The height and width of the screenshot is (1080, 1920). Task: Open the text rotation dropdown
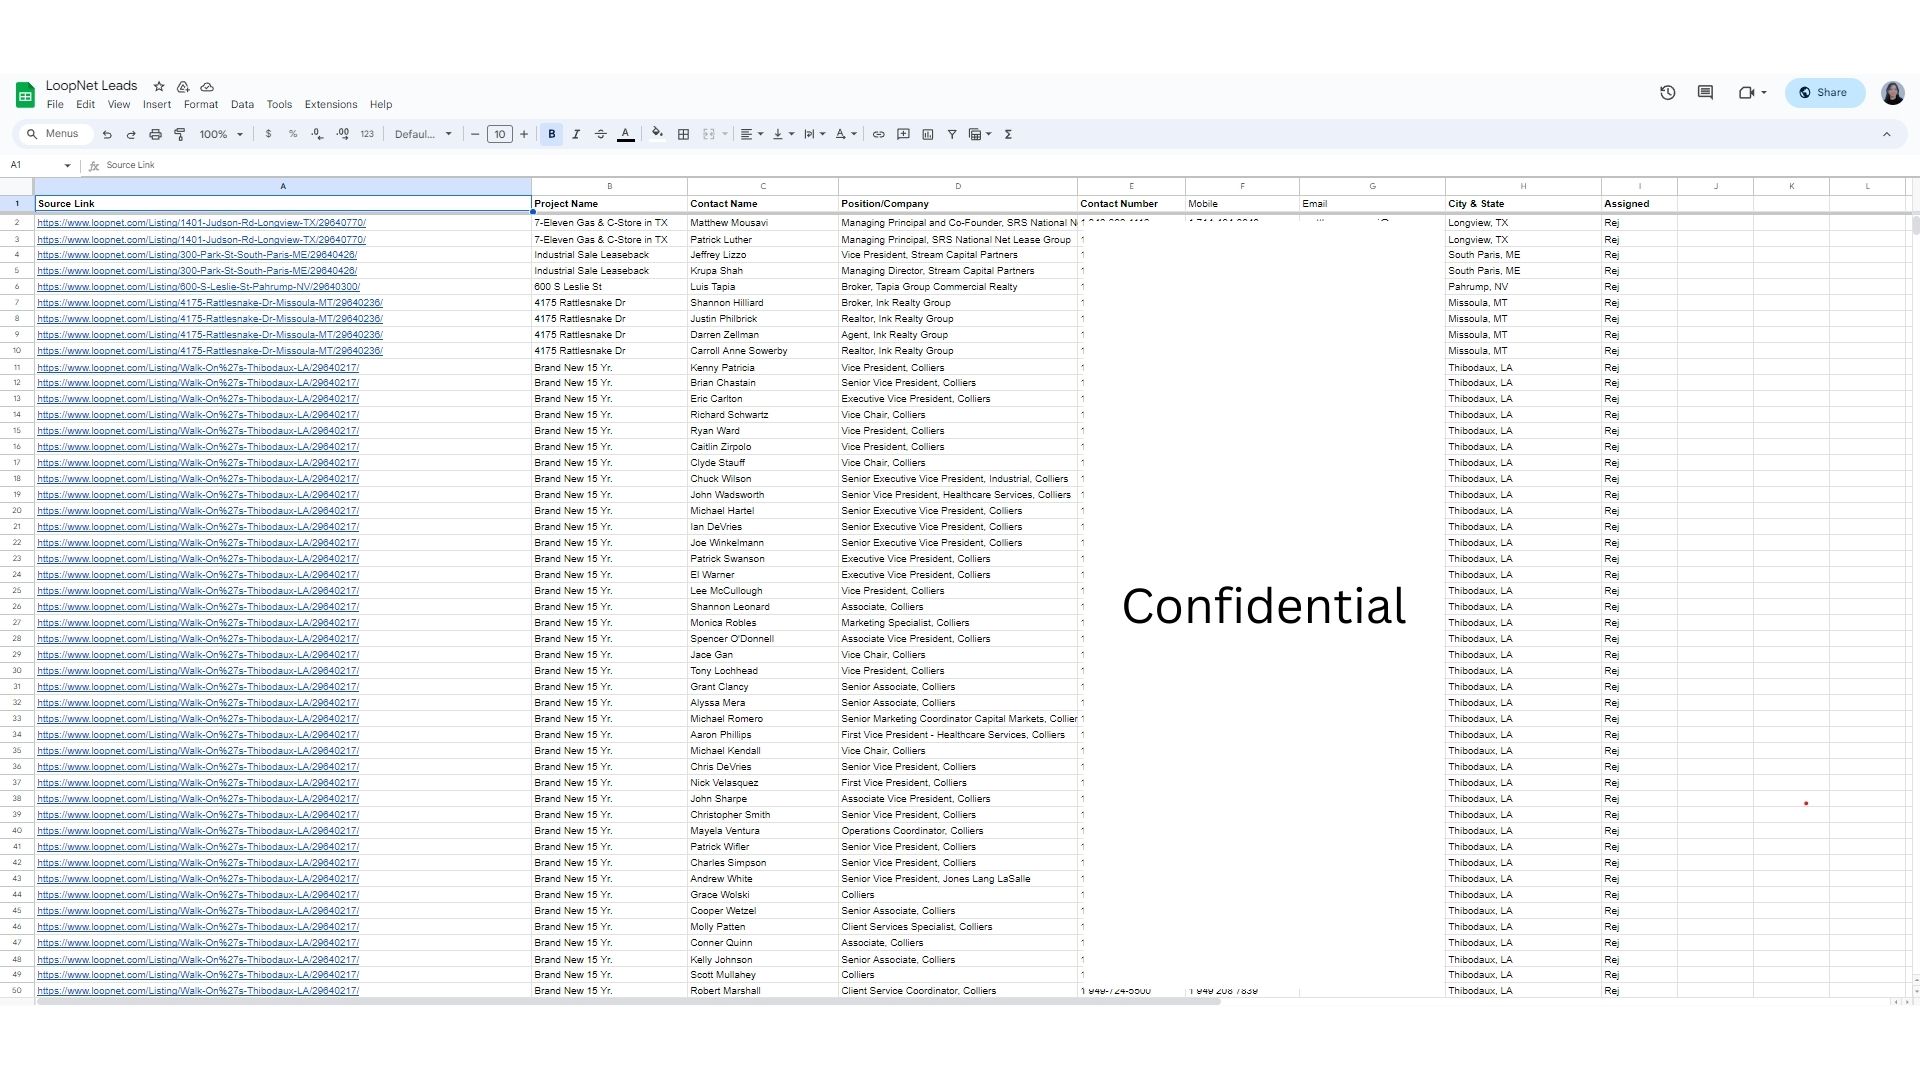pos(845,134)
